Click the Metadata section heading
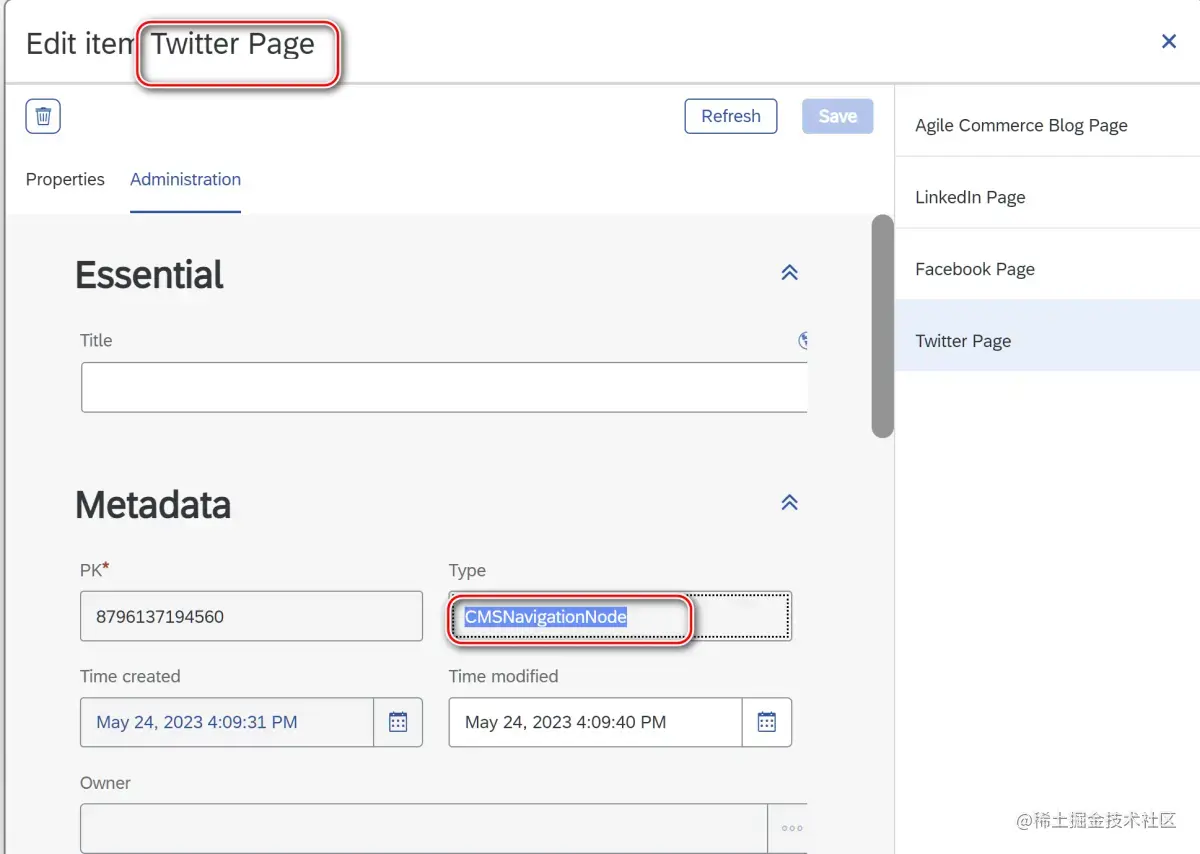The width and height of the screenshot is (1200, 854). 153,505
